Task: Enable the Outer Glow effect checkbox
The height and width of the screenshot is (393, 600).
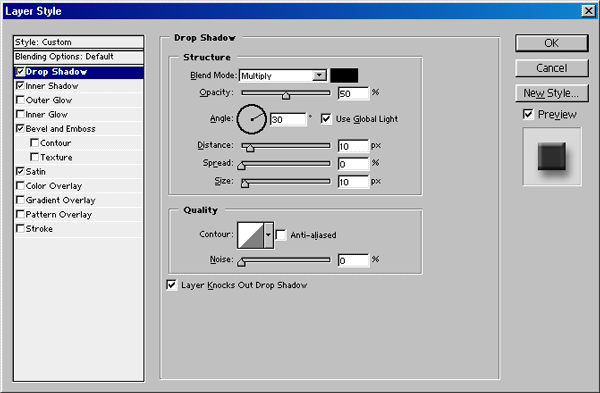Action: point(20,100)
